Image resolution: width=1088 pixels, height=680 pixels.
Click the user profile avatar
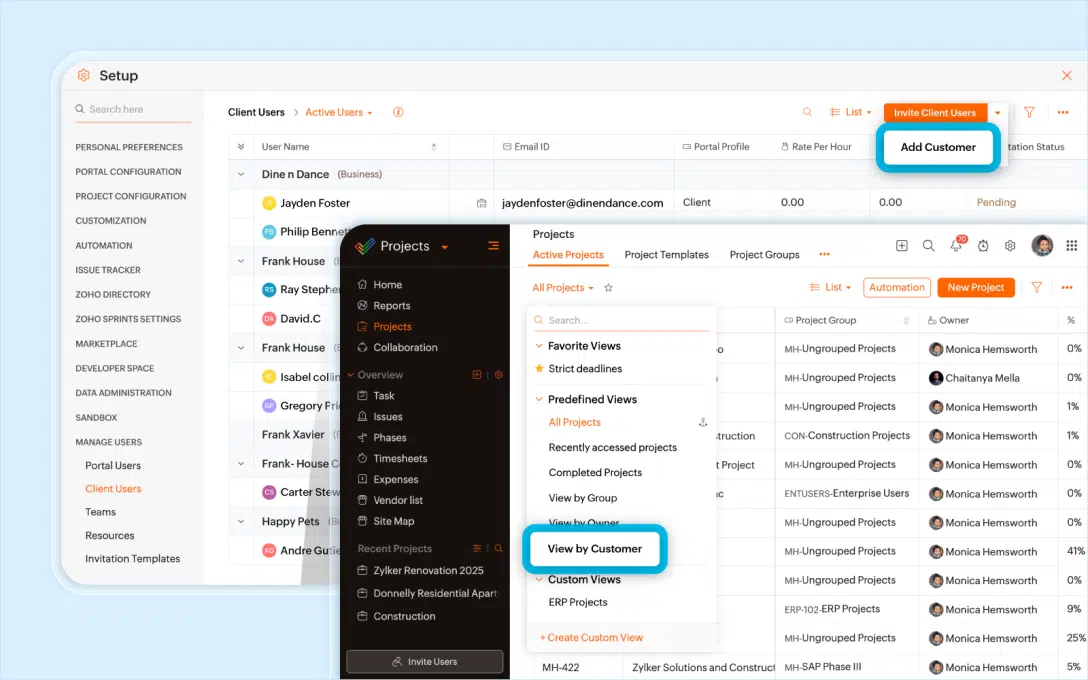1042,245
